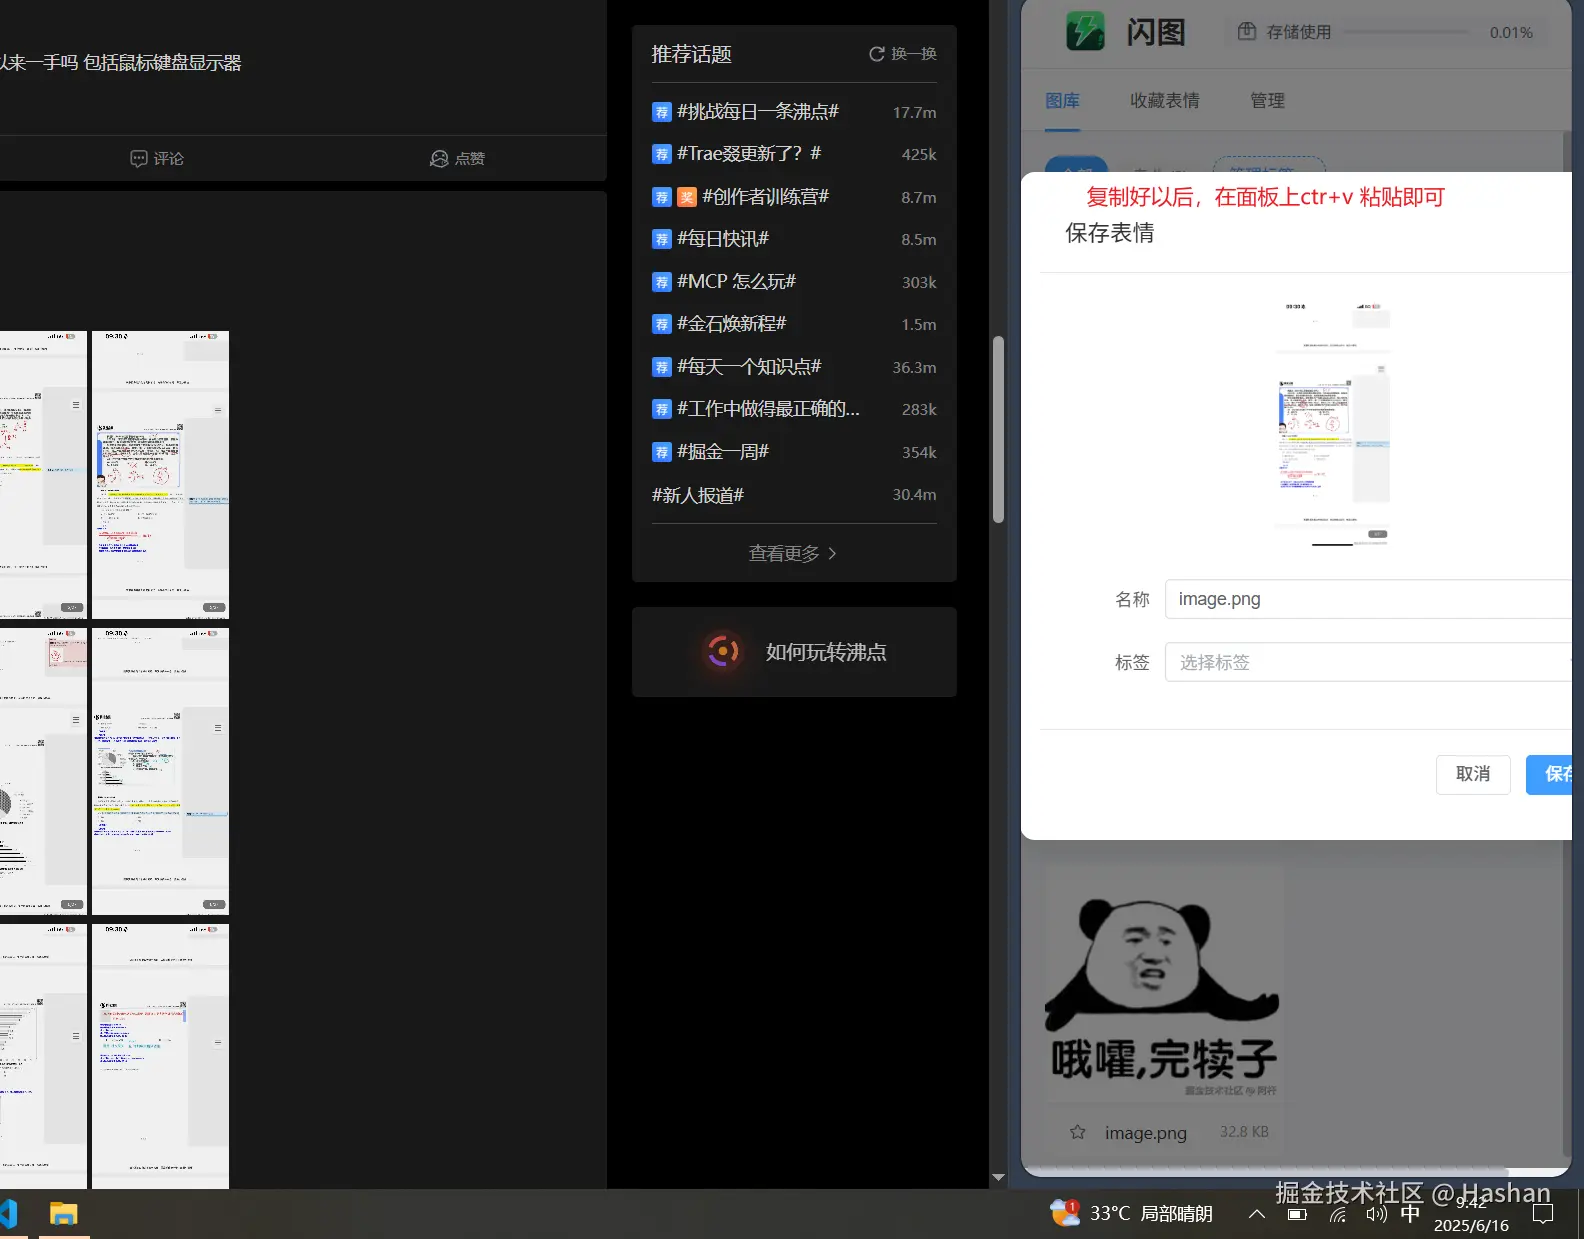Click the 评论 comment icon
1584x1239 pixels.
click(139, 159)
